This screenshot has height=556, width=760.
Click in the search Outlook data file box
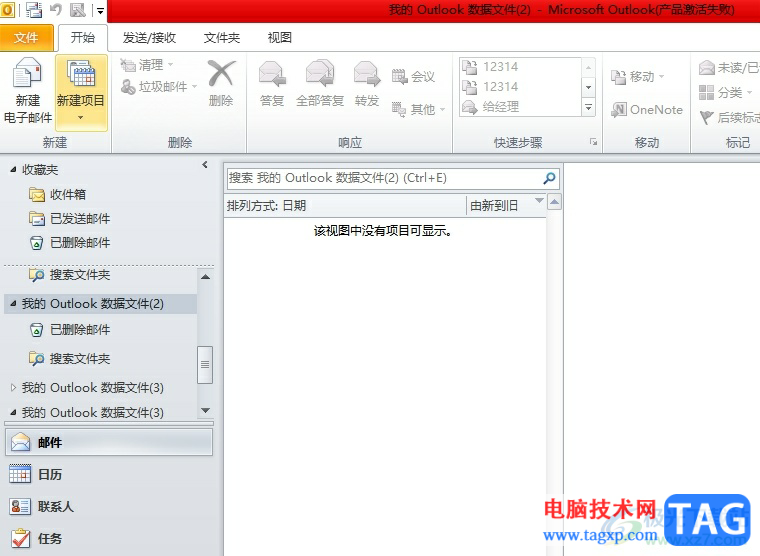pos(383,178)
